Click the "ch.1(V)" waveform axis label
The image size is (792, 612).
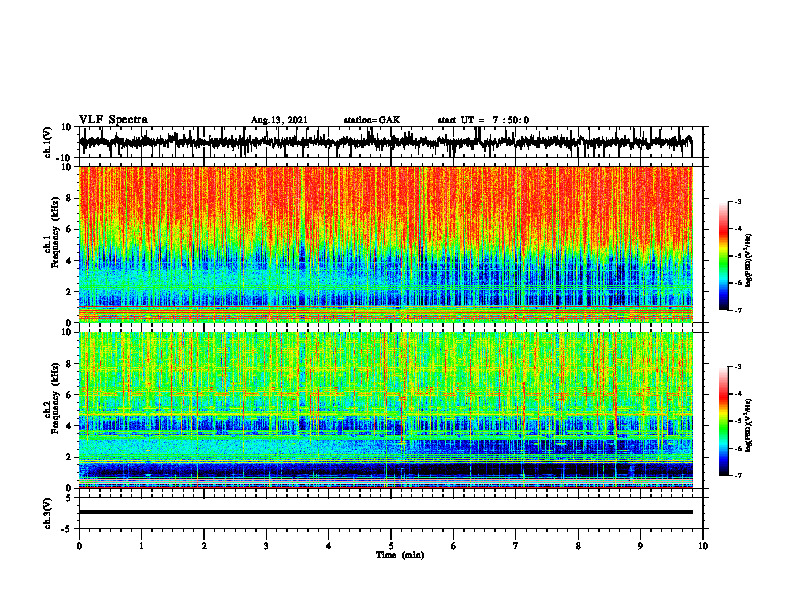[x=49, y=142]
